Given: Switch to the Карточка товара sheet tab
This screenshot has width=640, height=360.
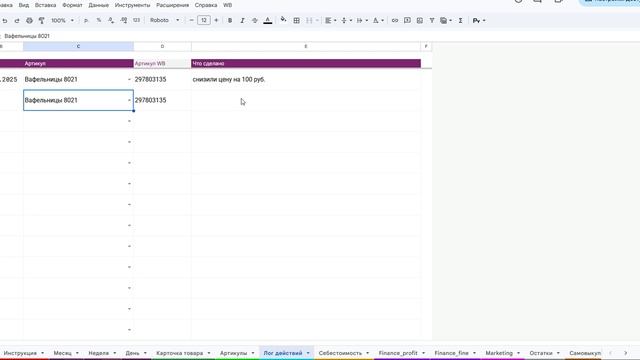Looking at the screenshot, I should pos(180,353).
